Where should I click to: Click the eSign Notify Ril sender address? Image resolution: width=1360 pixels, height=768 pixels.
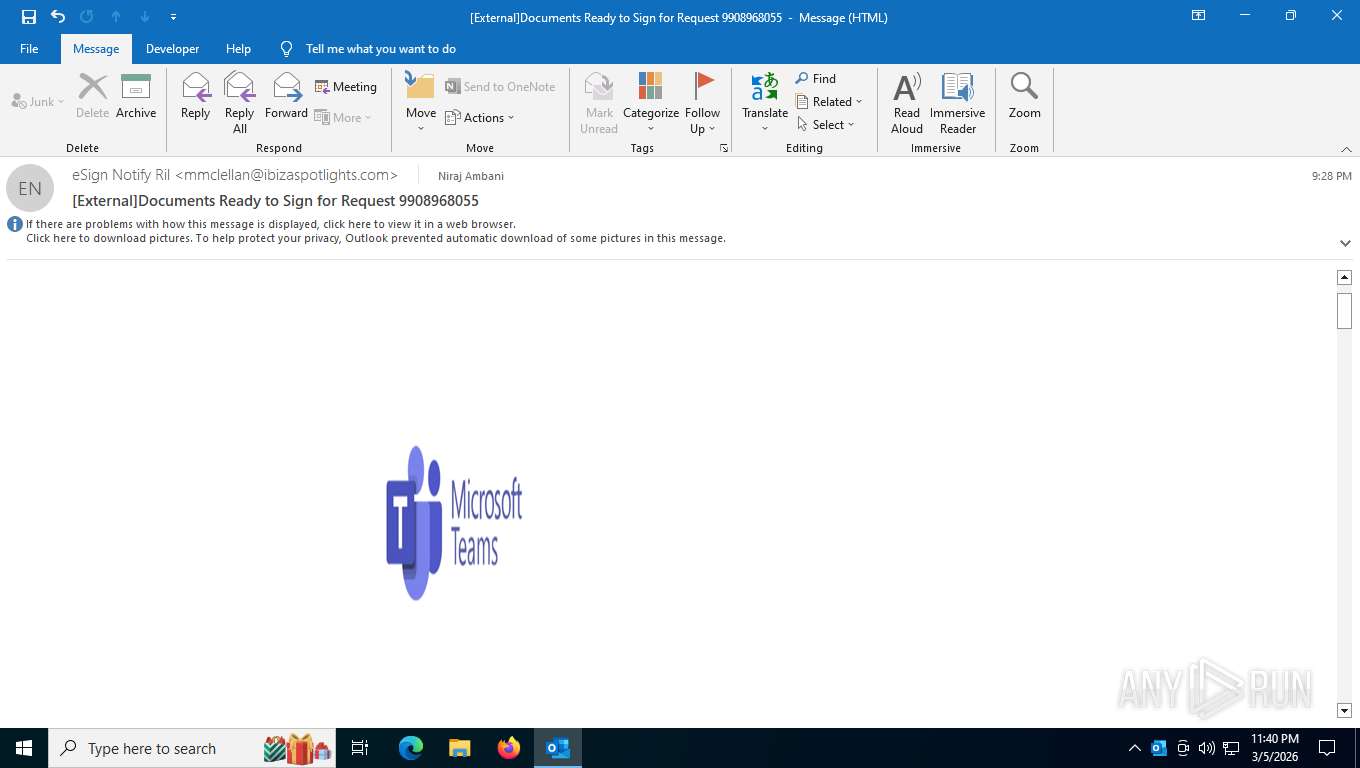tap(235, 175)
